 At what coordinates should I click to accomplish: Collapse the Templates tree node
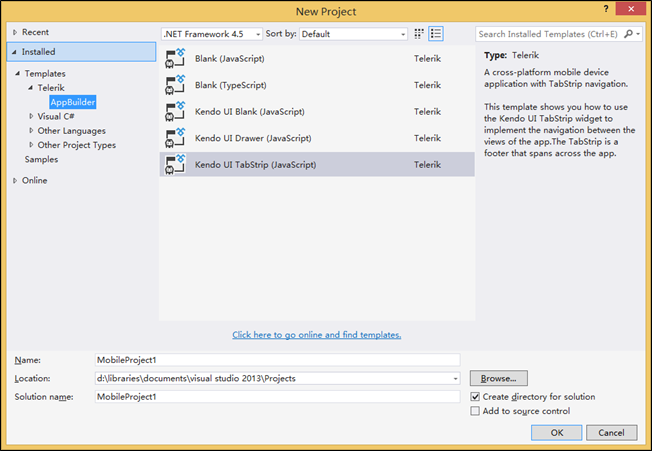[17, 74]
